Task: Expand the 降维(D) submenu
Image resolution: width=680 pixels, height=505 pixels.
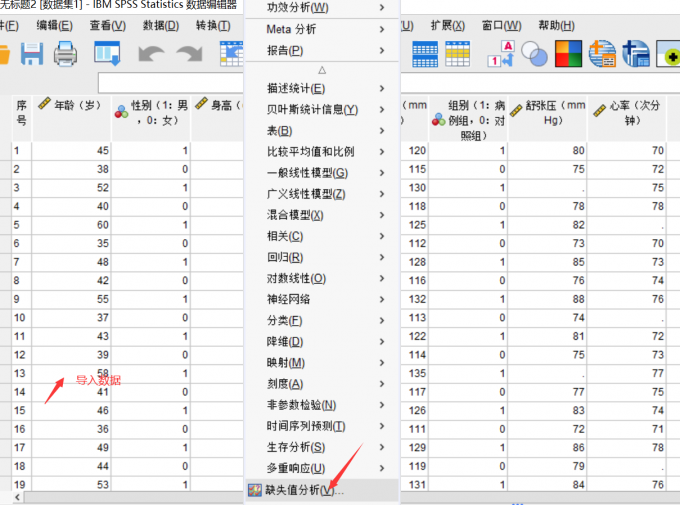Action: point(322,341)
